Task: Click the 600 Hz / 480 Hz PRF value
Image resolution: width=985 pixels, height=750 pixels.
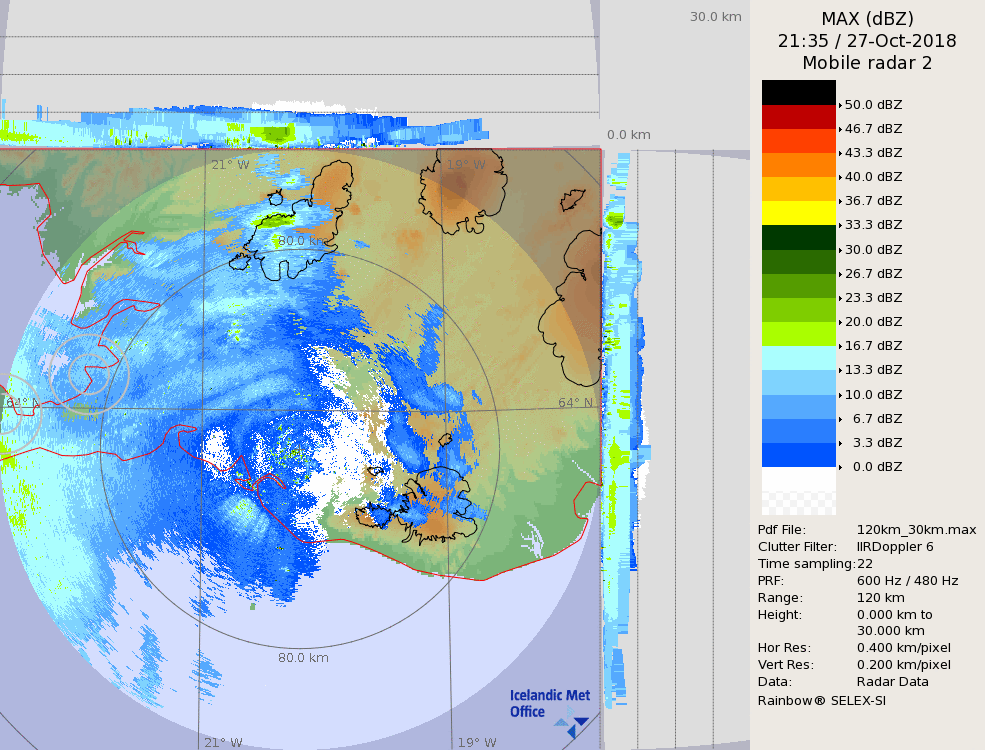Action: [x=907, y=581]
